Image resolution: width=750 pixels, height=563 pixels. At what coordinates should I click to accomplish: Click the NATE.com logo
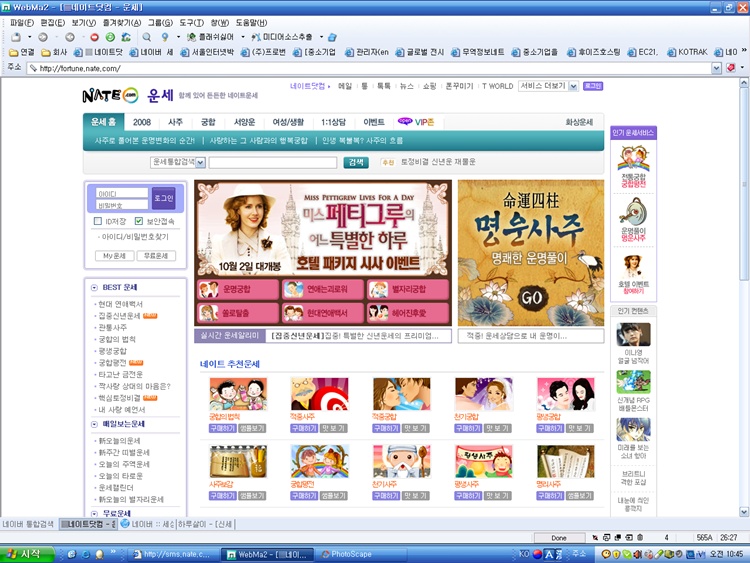pyautogui.click(x=110, y=95)
